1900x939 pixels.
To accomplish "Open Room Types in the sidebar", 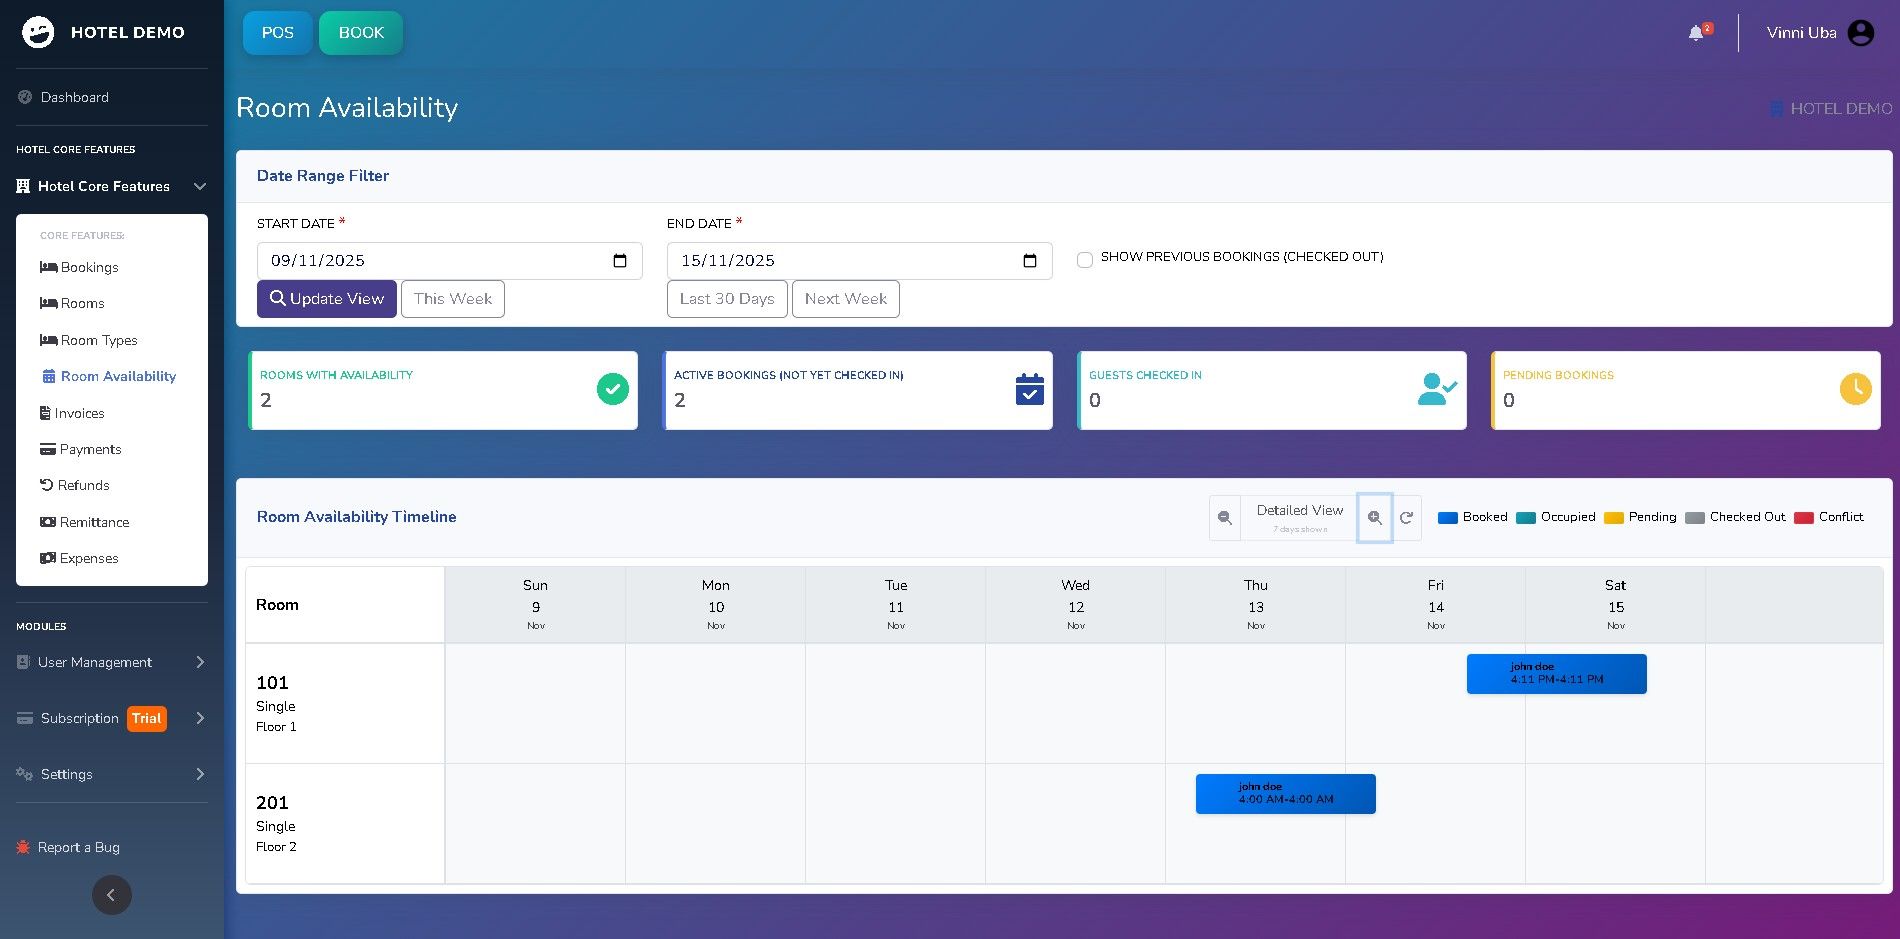I will click(x=99, y=340).
